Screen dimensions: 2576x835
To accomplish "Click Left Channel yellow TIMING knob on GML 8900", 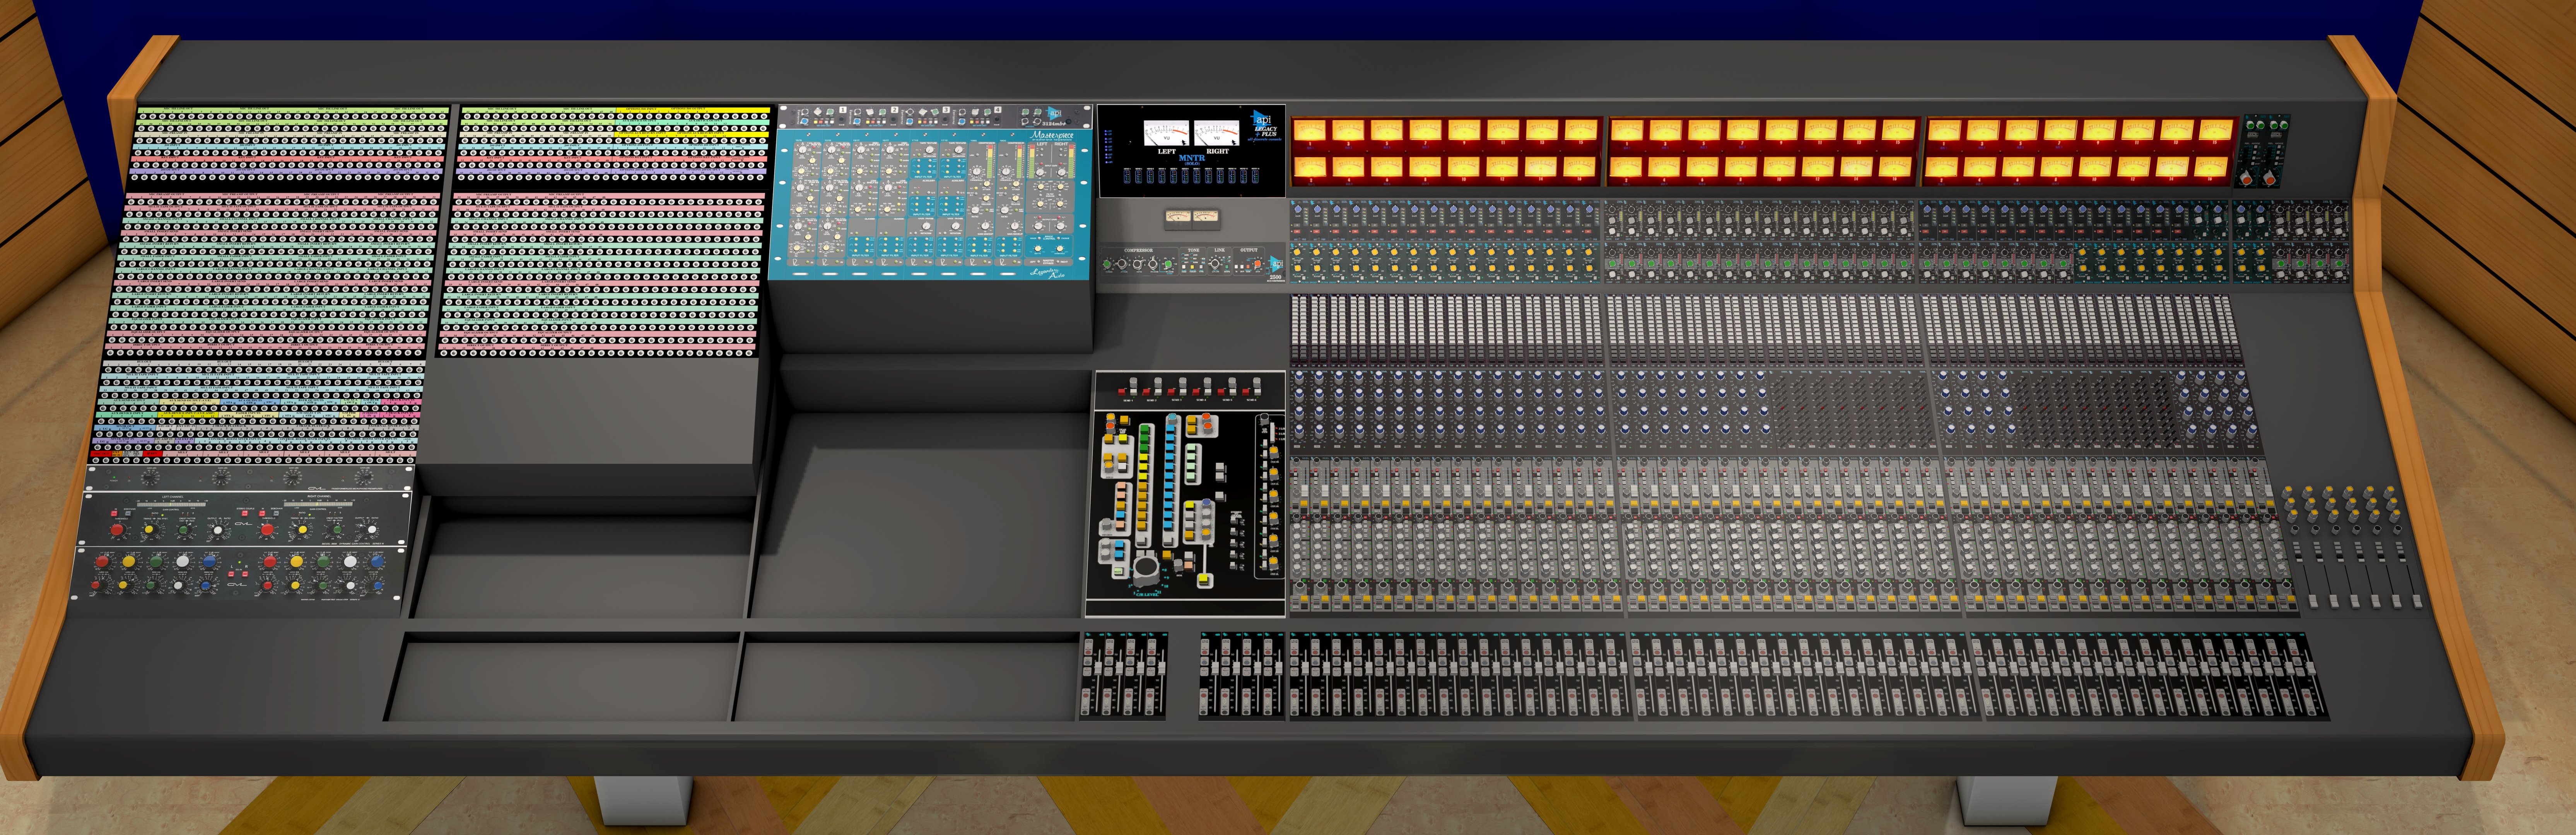I will coord(149,530).
